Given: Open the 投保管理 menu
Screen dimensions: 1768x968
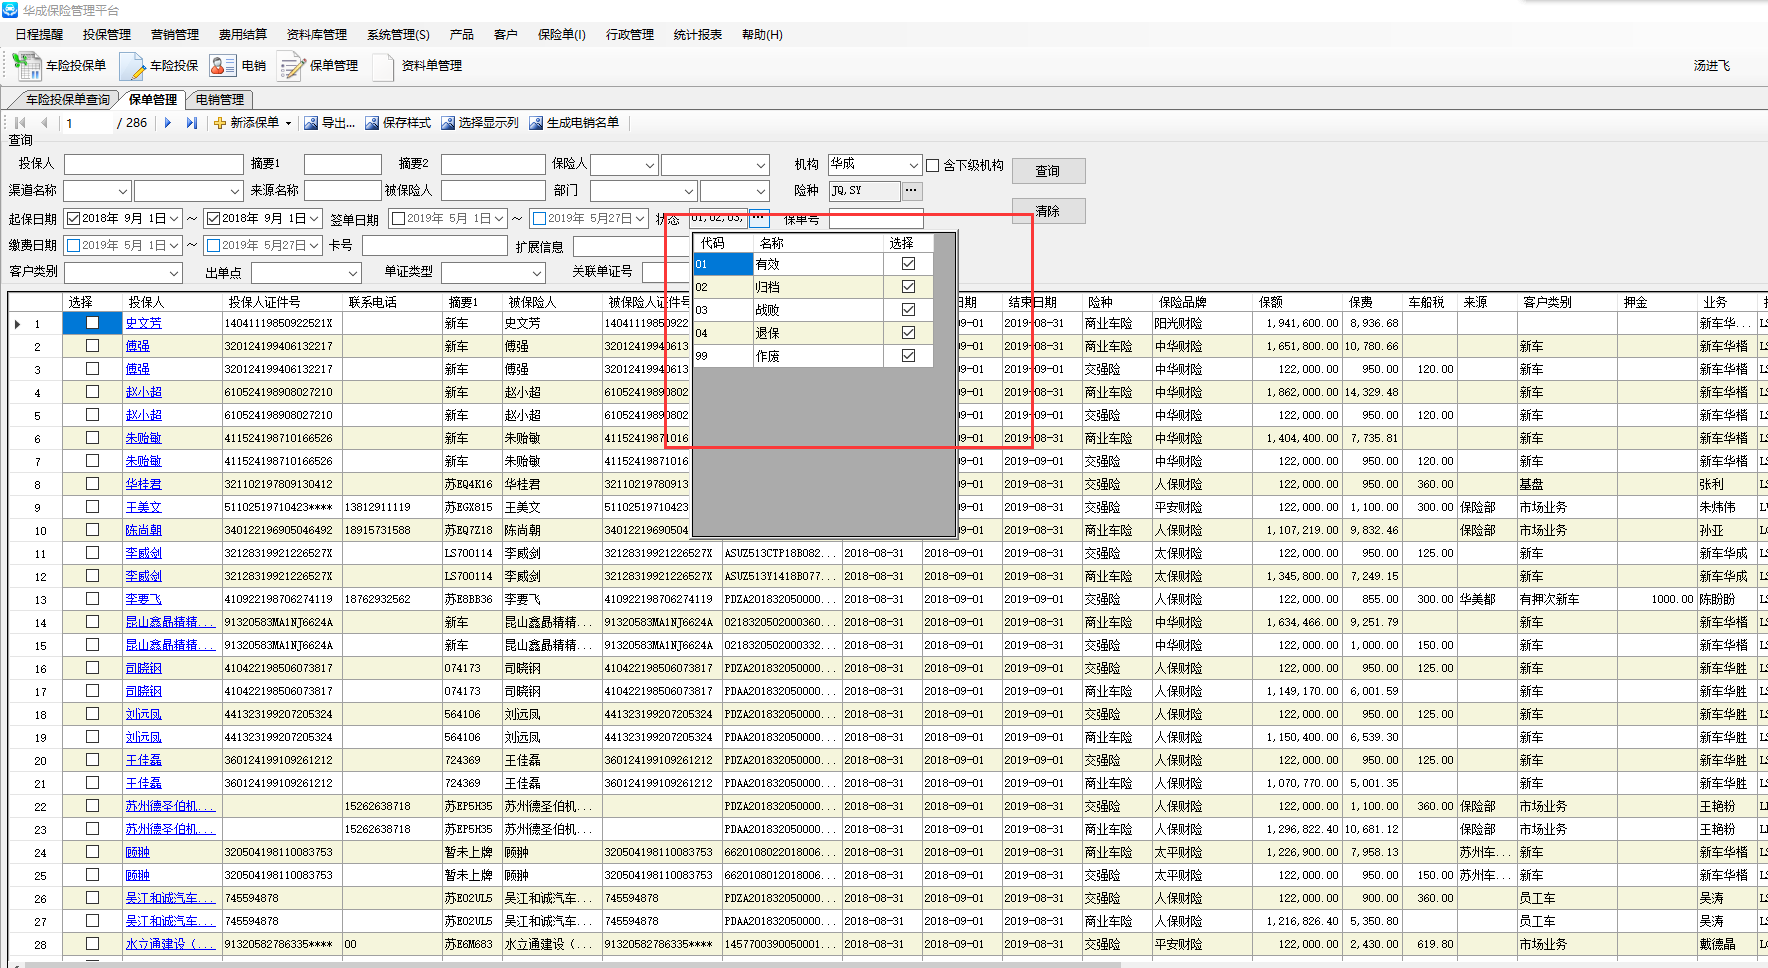Looking at the screenshot, I should 106,34.
